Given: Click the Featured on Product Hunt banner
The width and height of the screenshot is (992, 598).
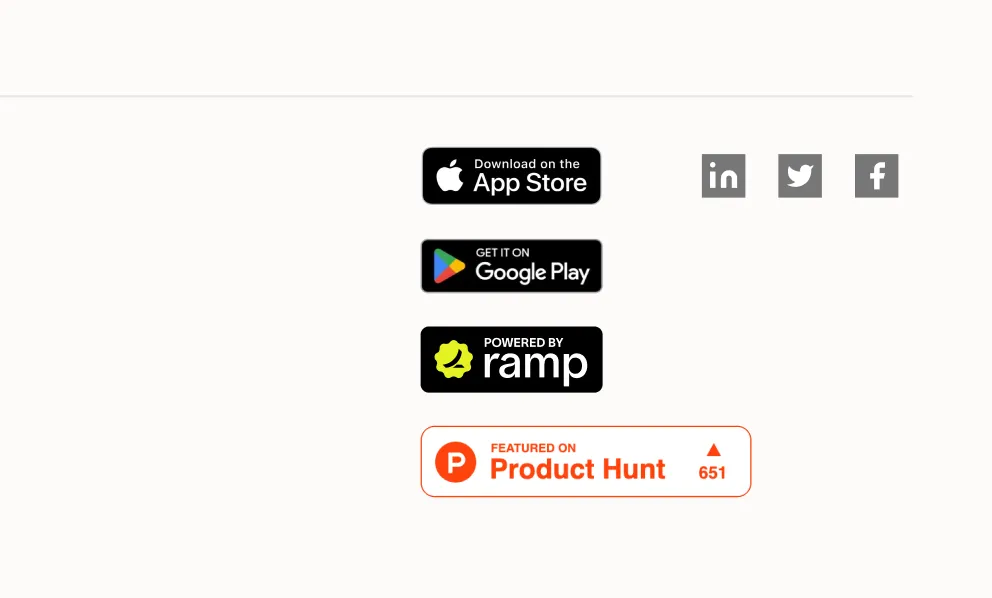Looking at the screenshot, I should click(x=585, y=461).
